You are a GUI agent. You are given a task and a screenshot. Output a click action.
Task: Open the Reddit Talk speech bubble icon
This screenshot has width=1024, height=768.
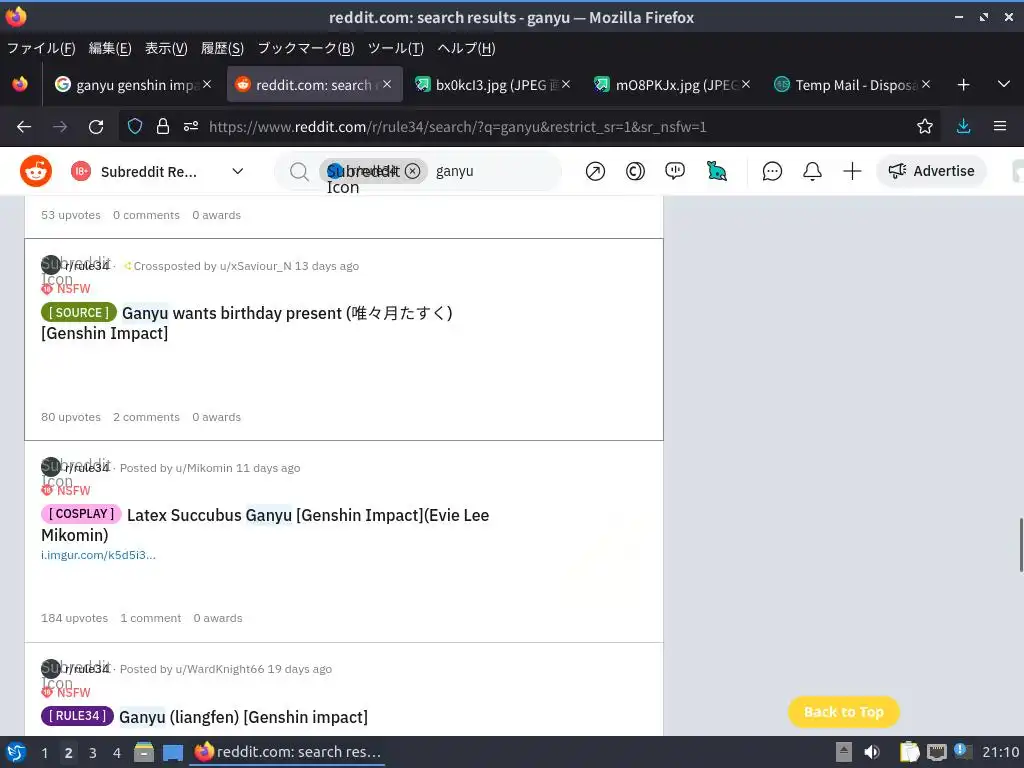pyautogui.click(x=675, y=171)
